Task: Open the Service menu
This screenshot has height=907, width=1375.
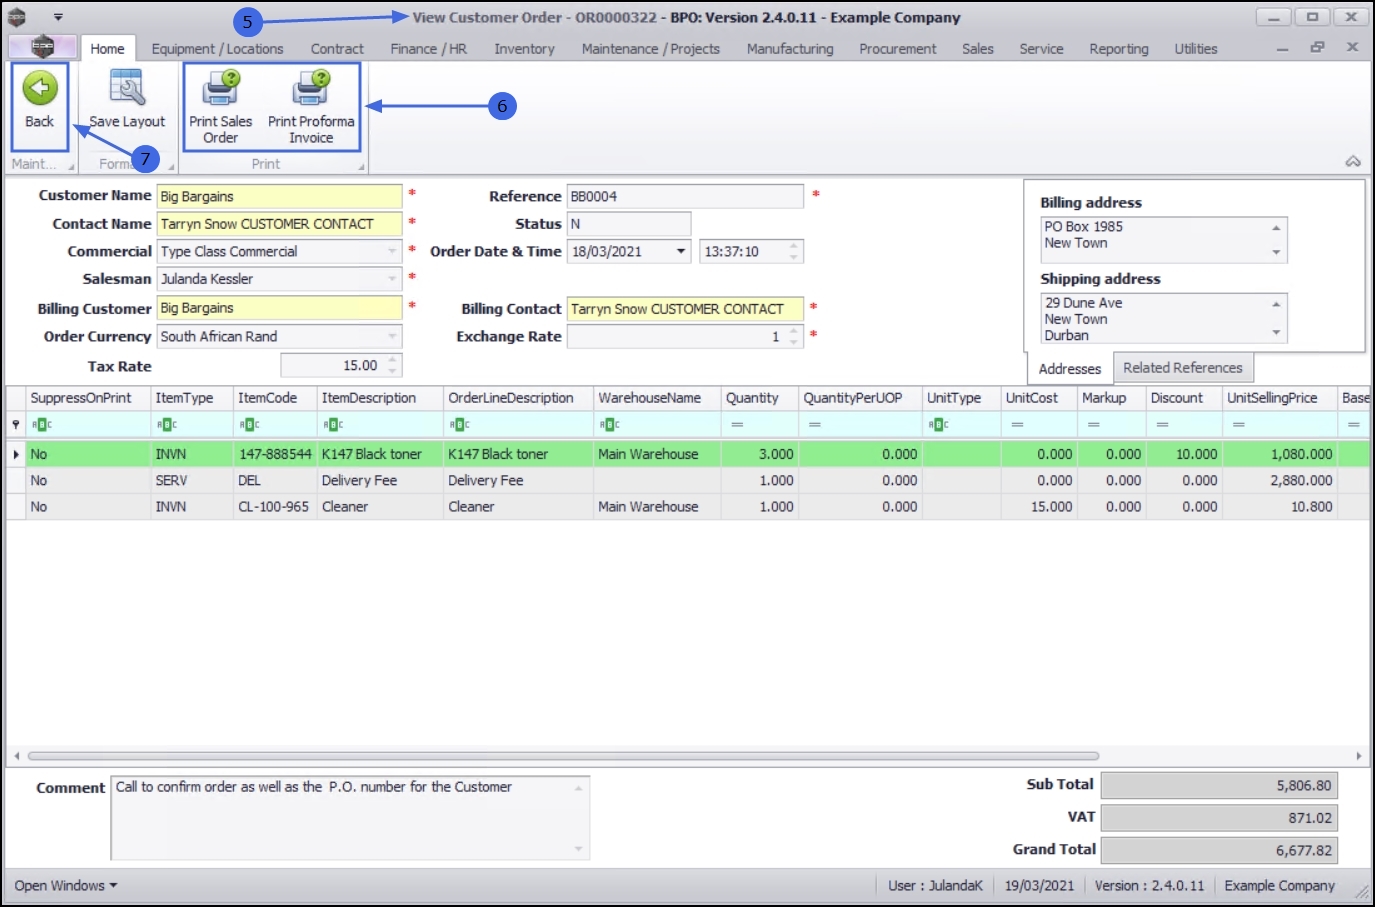Action: point(1041,49)
